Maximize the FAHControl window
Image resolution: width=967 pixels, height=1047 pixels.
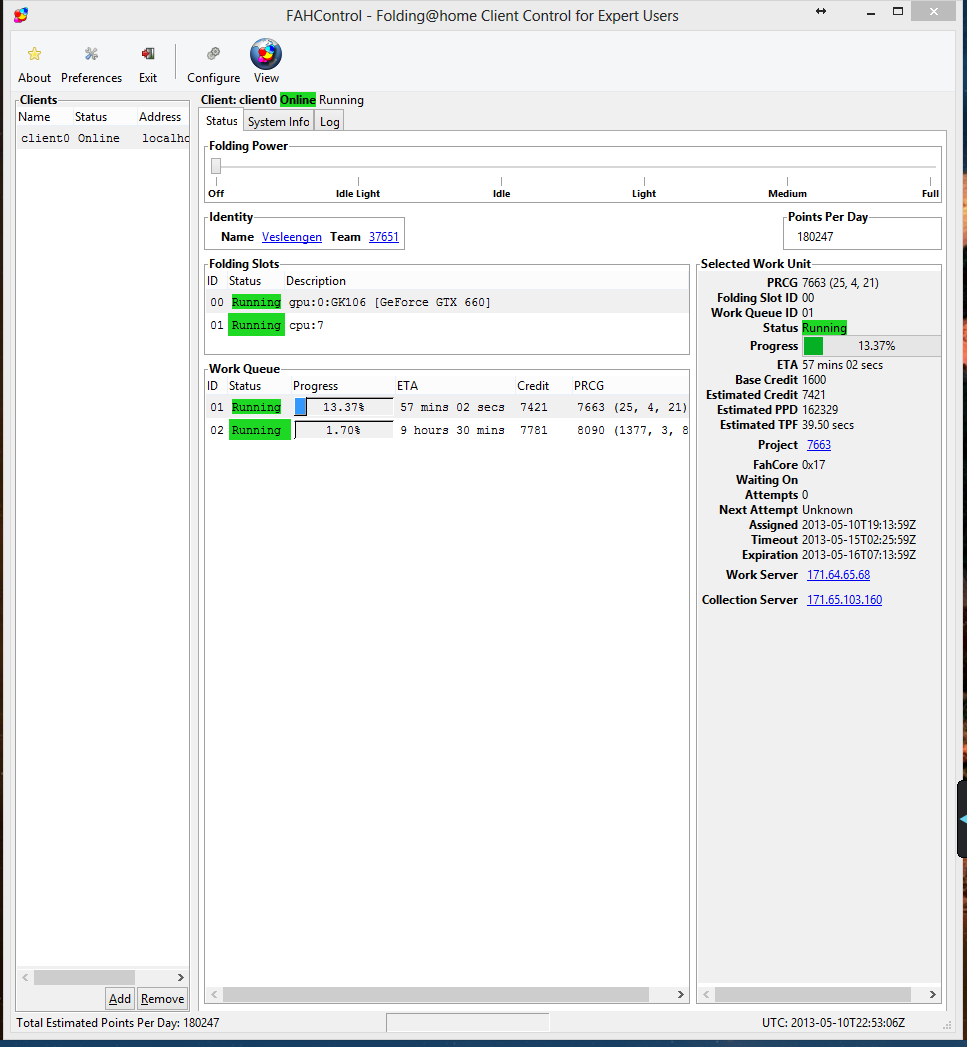(x=898, y=11)
